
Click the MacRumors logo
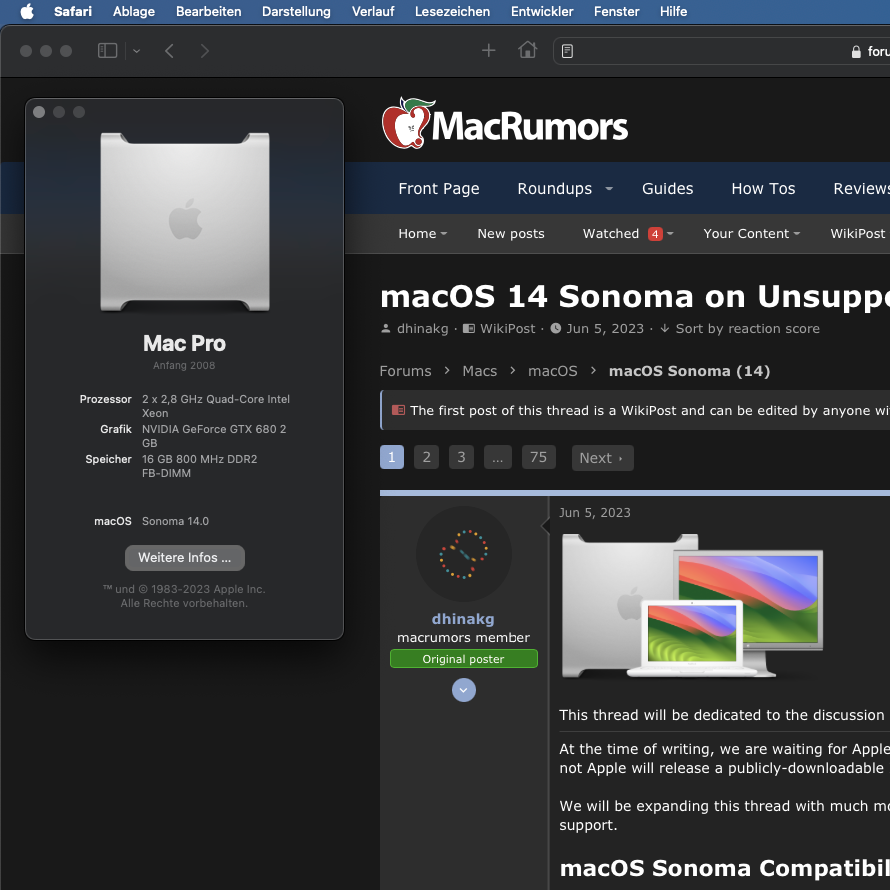tap(505, 123)
